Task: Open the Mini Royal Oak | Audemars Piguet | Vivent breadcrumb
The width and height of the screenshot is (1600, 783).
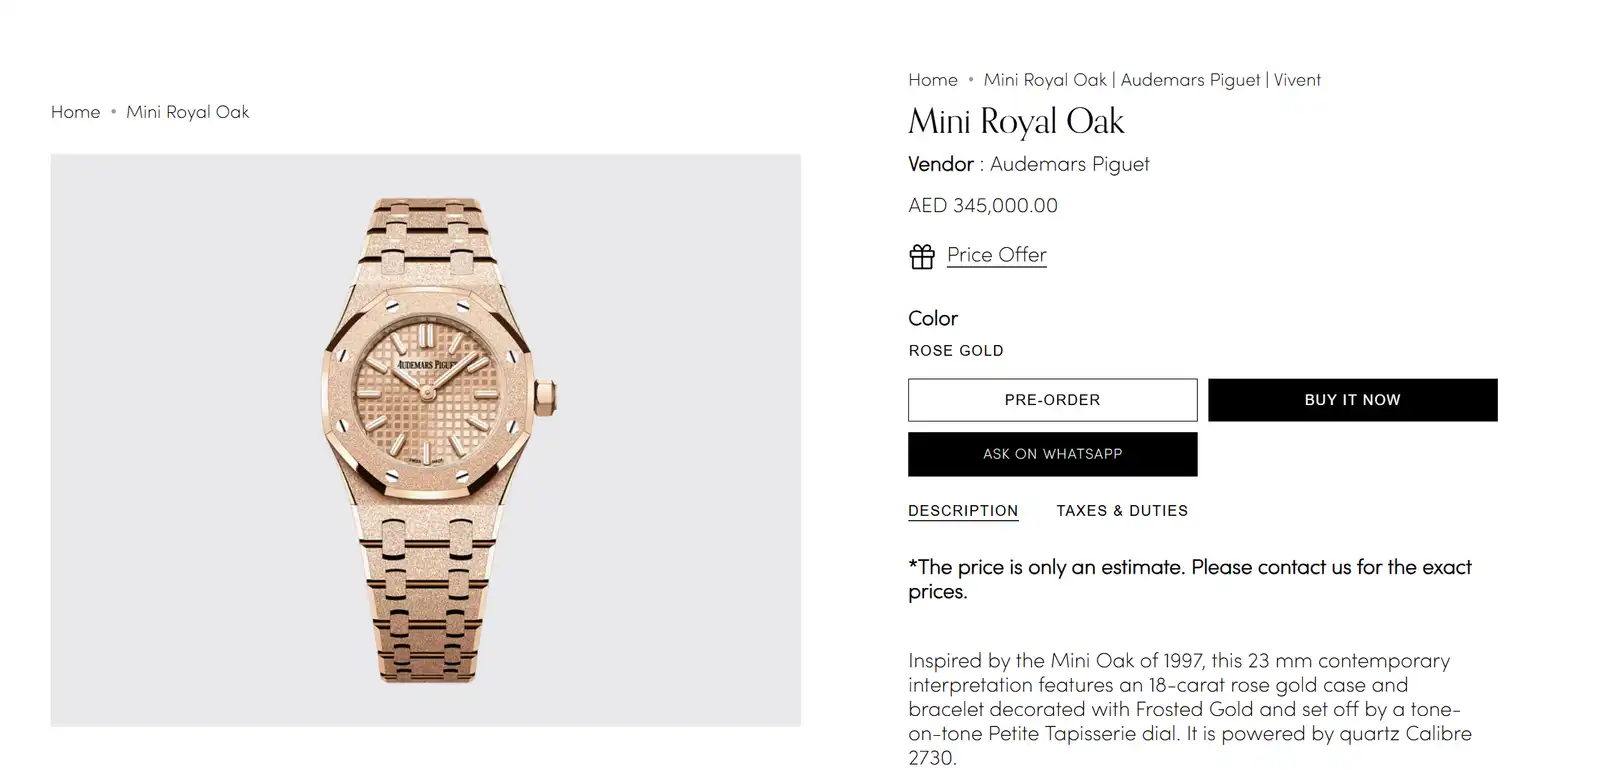Action: 1152,80
